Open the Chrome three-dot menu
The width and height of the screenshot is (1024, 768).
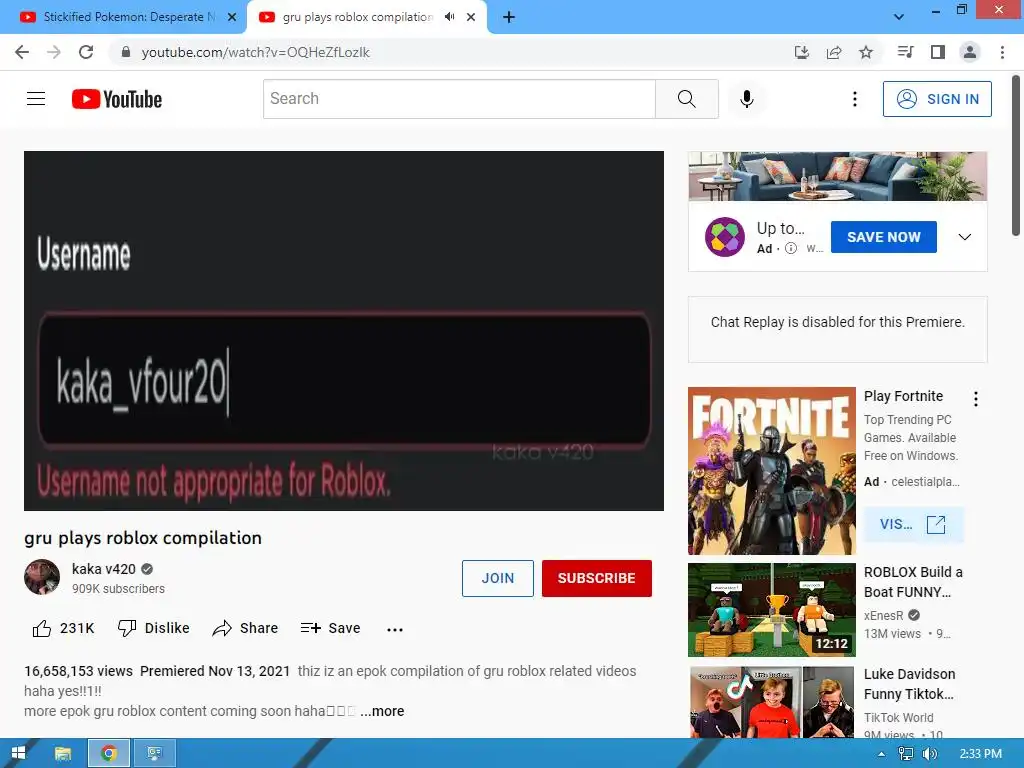coord(1002,52)
